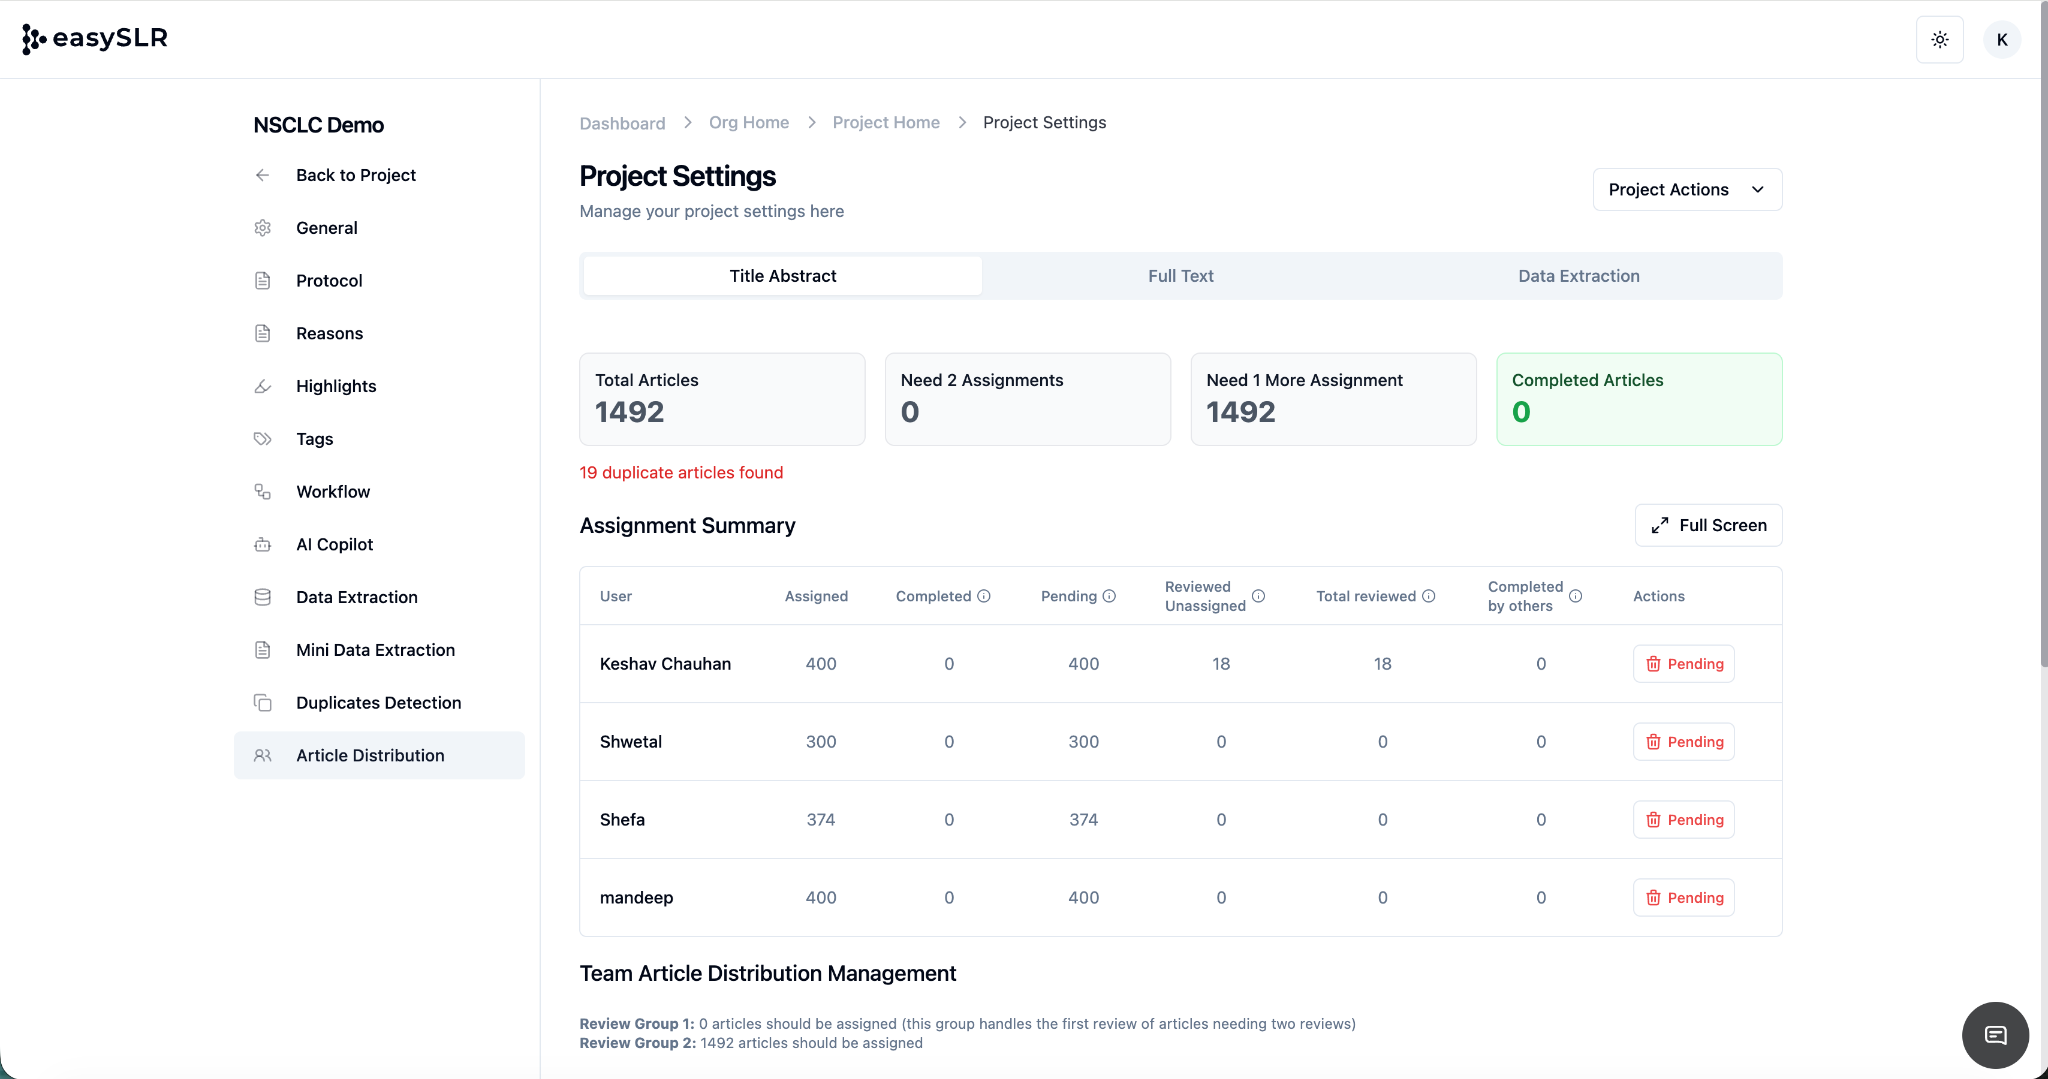Delete pending assignments for Keshav Chauhan
This screenshot has width=2048, height=1079.
click(x=1684, y=664)
